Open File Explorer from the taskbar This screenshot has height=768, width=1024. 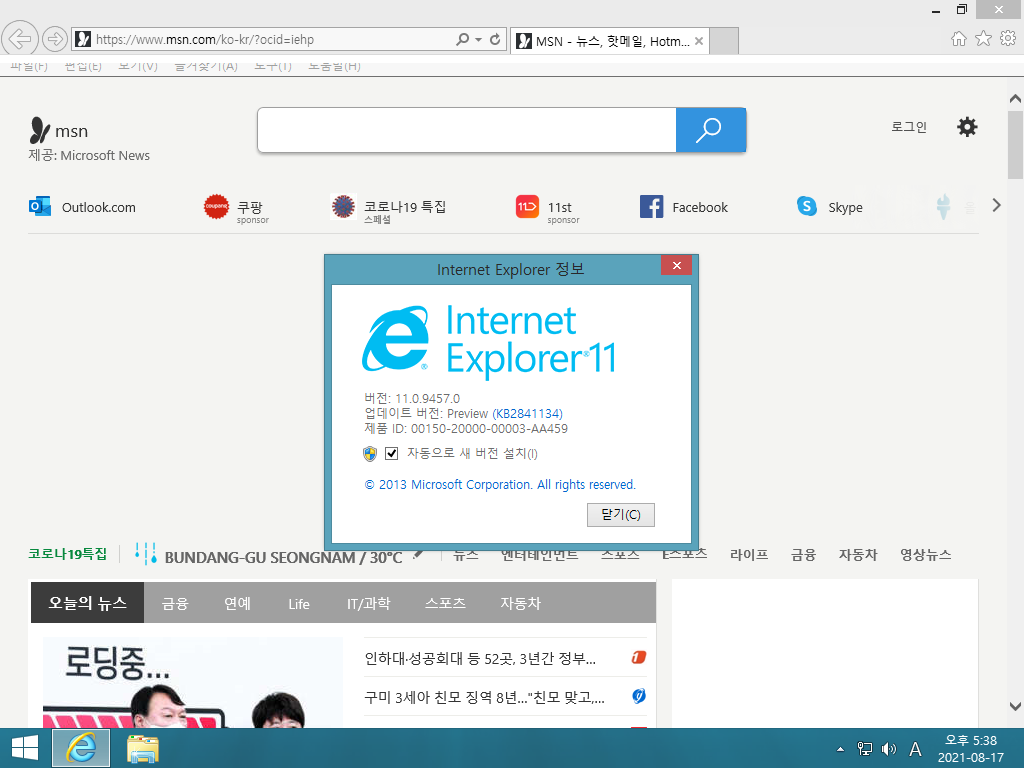[x=143, y=748]
